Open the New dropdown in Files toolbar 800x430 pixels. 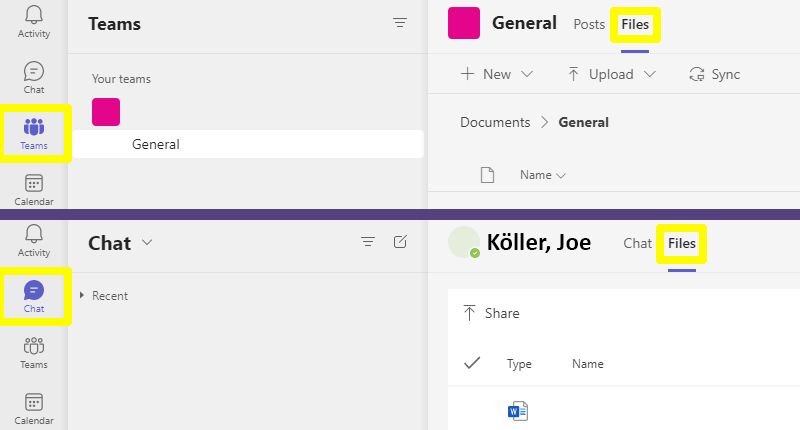496,74
